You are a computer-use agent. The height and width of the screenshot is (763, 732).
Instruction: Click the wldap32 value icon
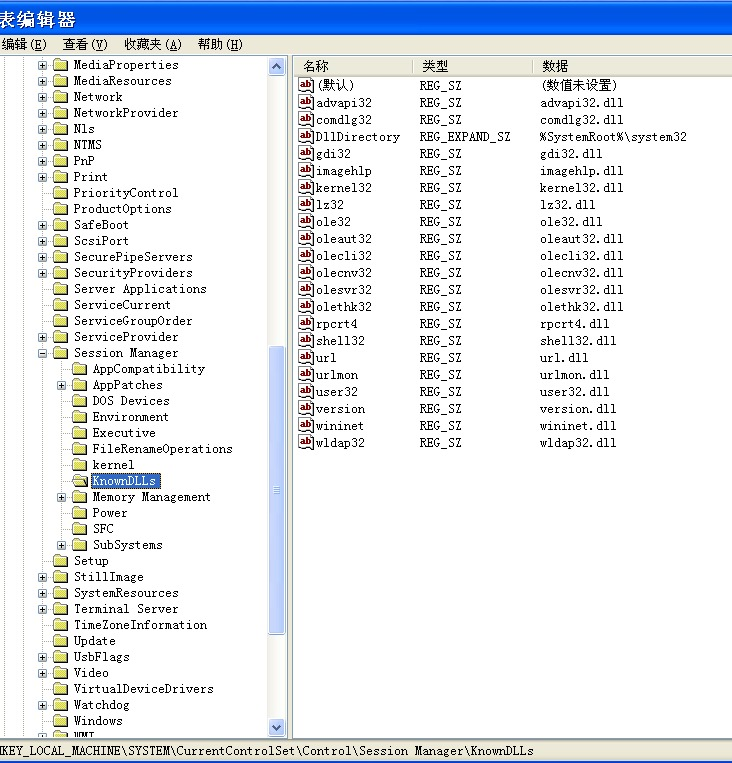tap(306, 442)
